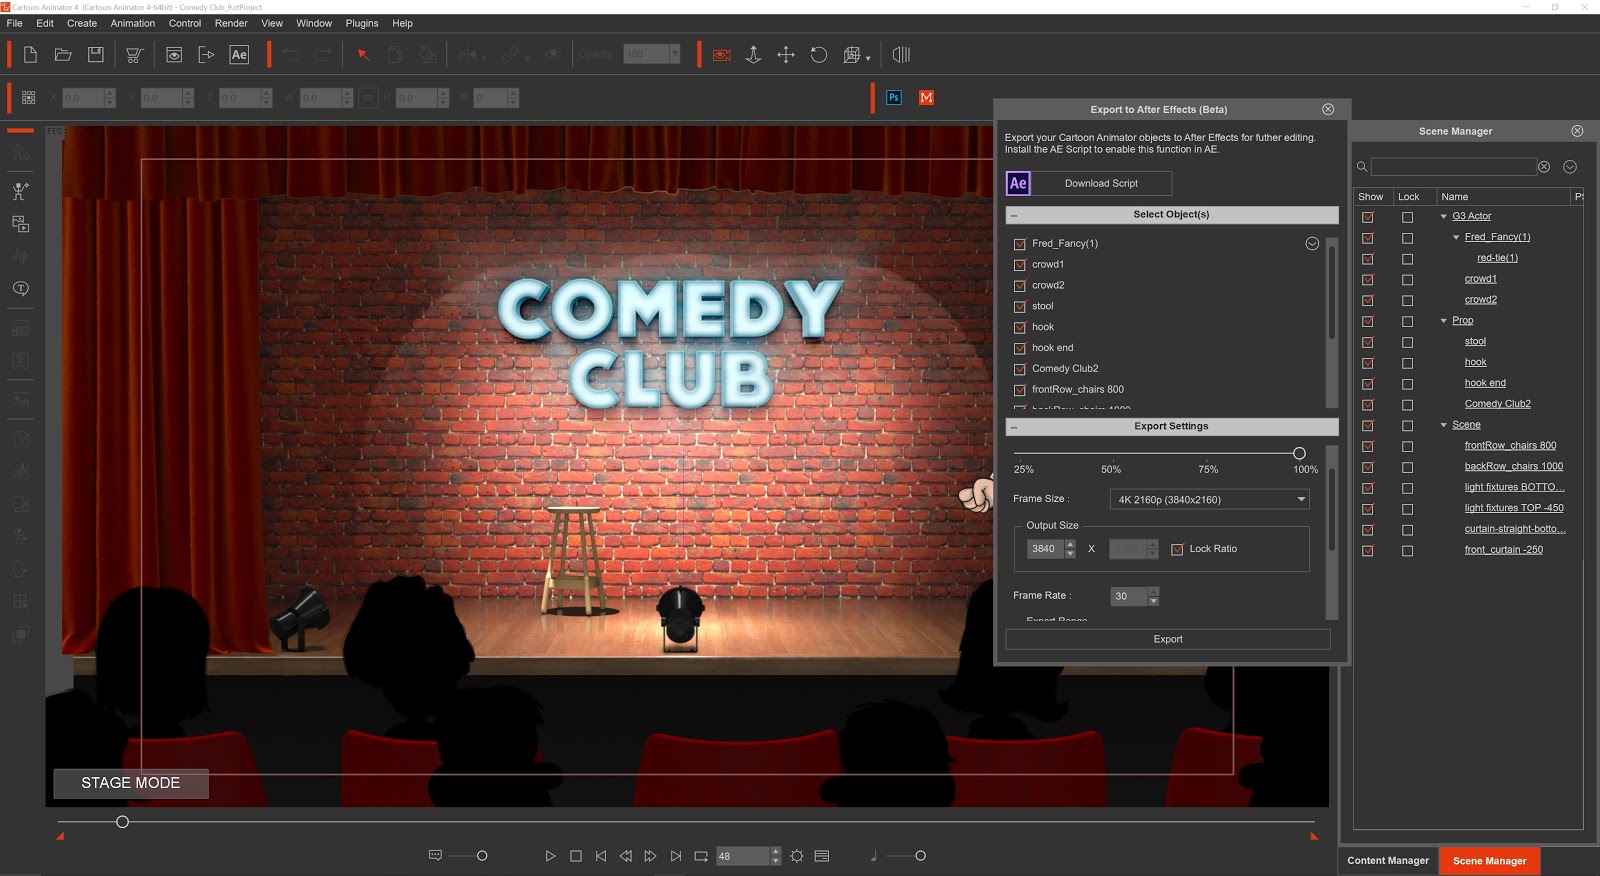Open the transform anchor grid icon

tap(29, 98)
